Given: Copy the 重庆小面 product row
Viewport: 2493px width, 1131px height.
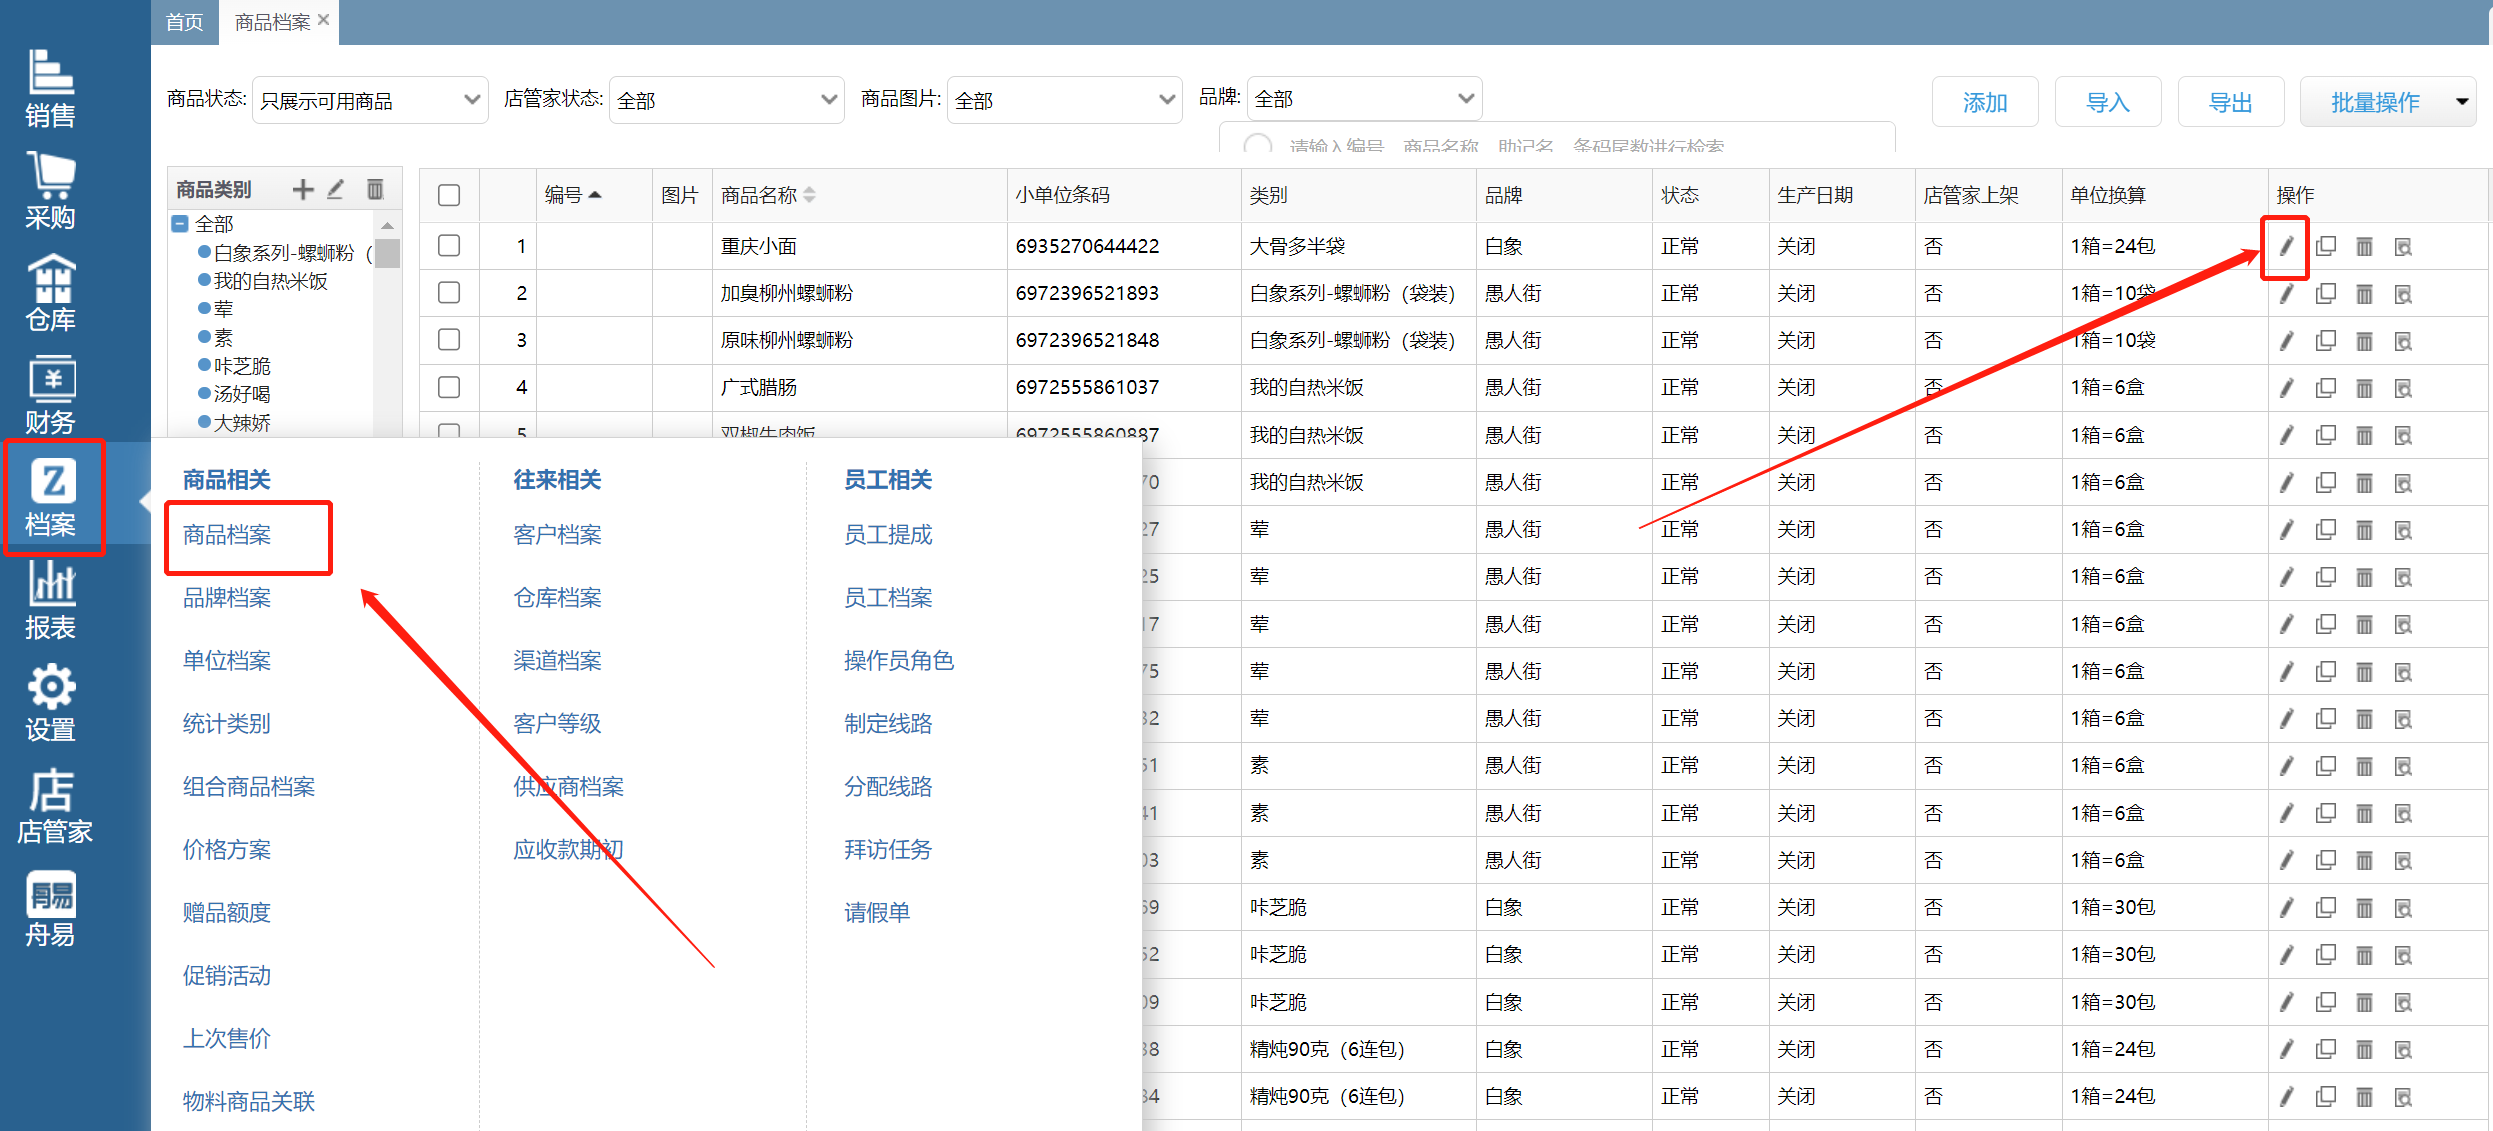Looking at the screenshot, I should coord(2325,246).
